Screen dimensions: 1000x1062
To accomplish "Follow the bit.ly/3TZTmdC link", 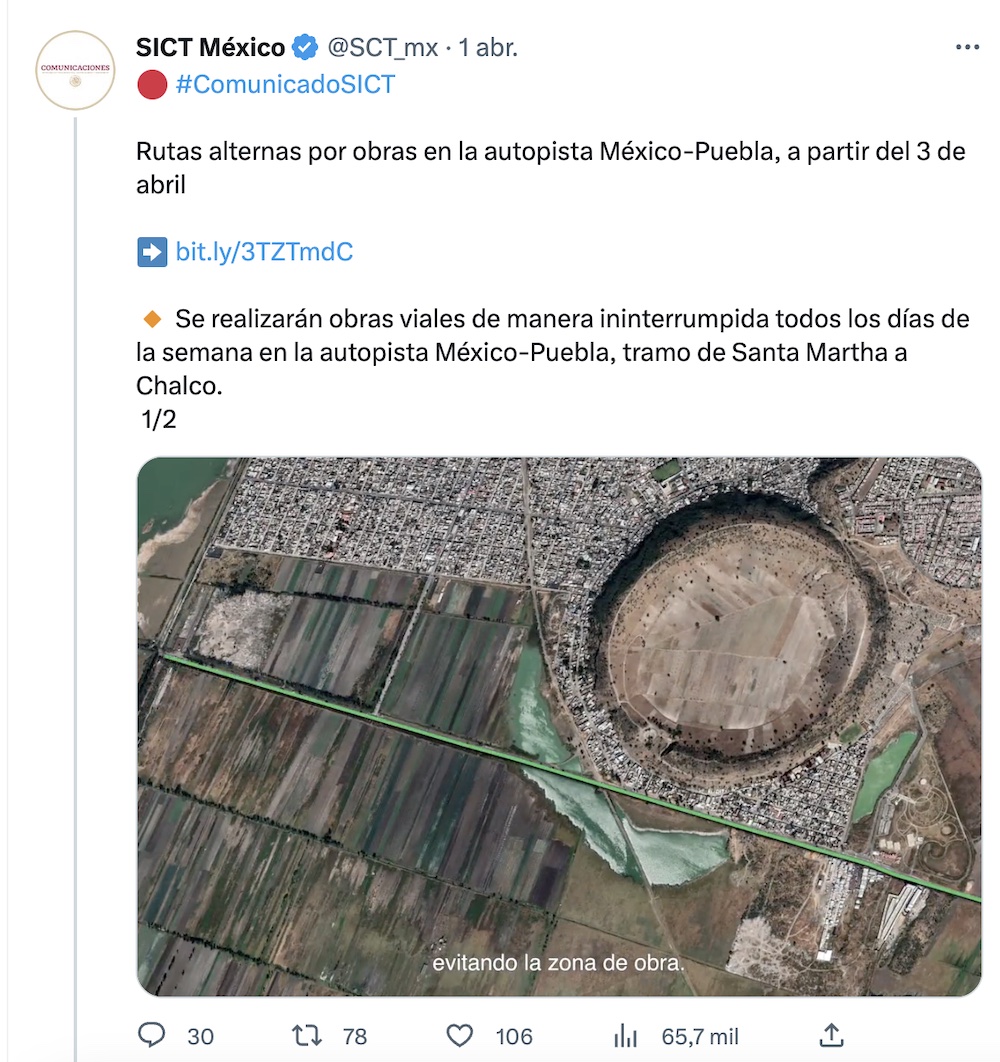I will coord(264,252).
